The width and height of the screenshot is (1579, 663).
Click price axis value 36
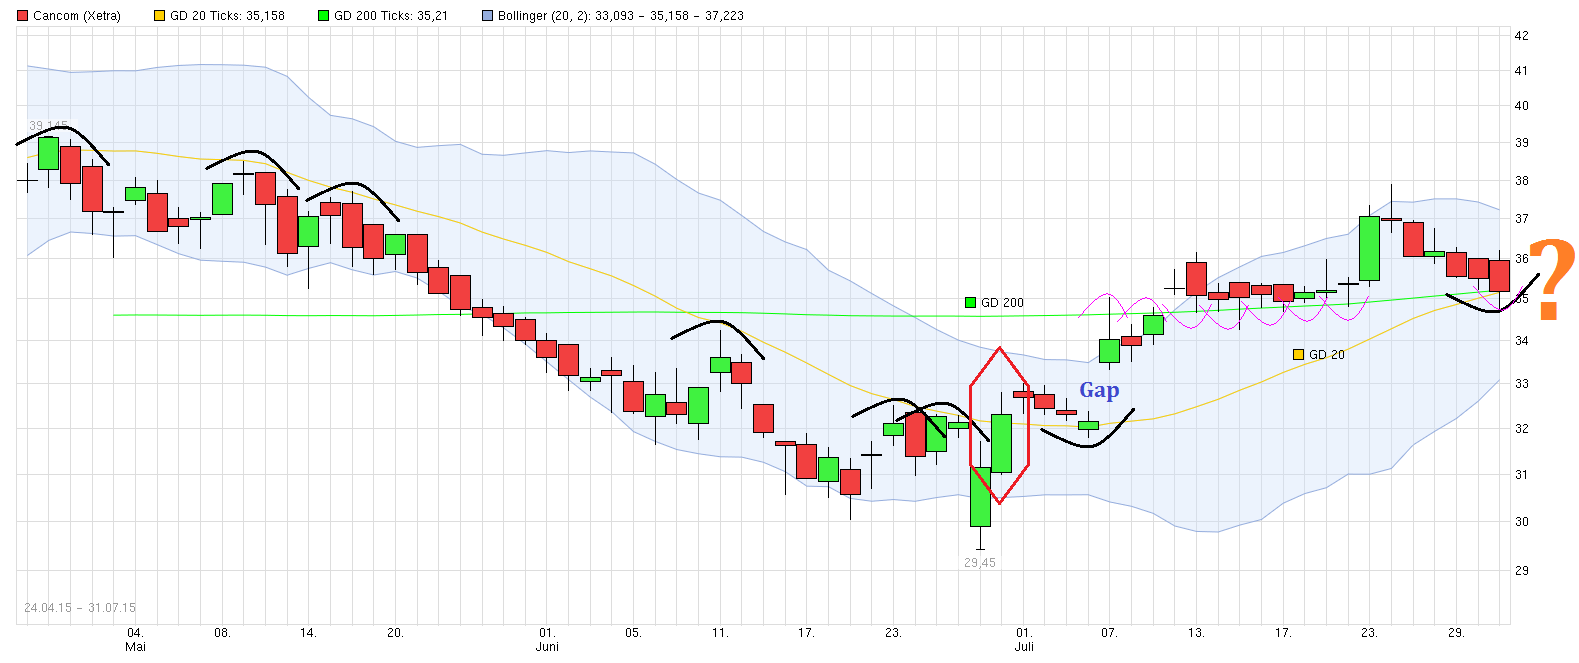click(x=1521, y=259)
